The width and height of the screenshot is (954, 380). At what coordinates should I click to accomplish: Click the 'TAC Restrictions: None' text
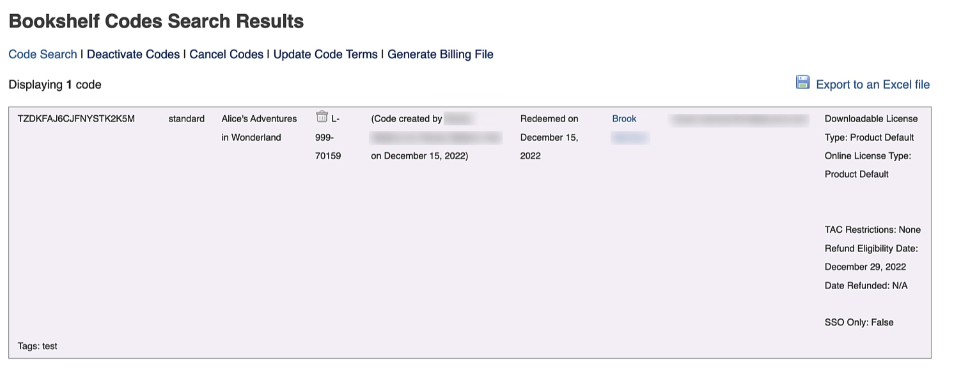coord(872,230)
